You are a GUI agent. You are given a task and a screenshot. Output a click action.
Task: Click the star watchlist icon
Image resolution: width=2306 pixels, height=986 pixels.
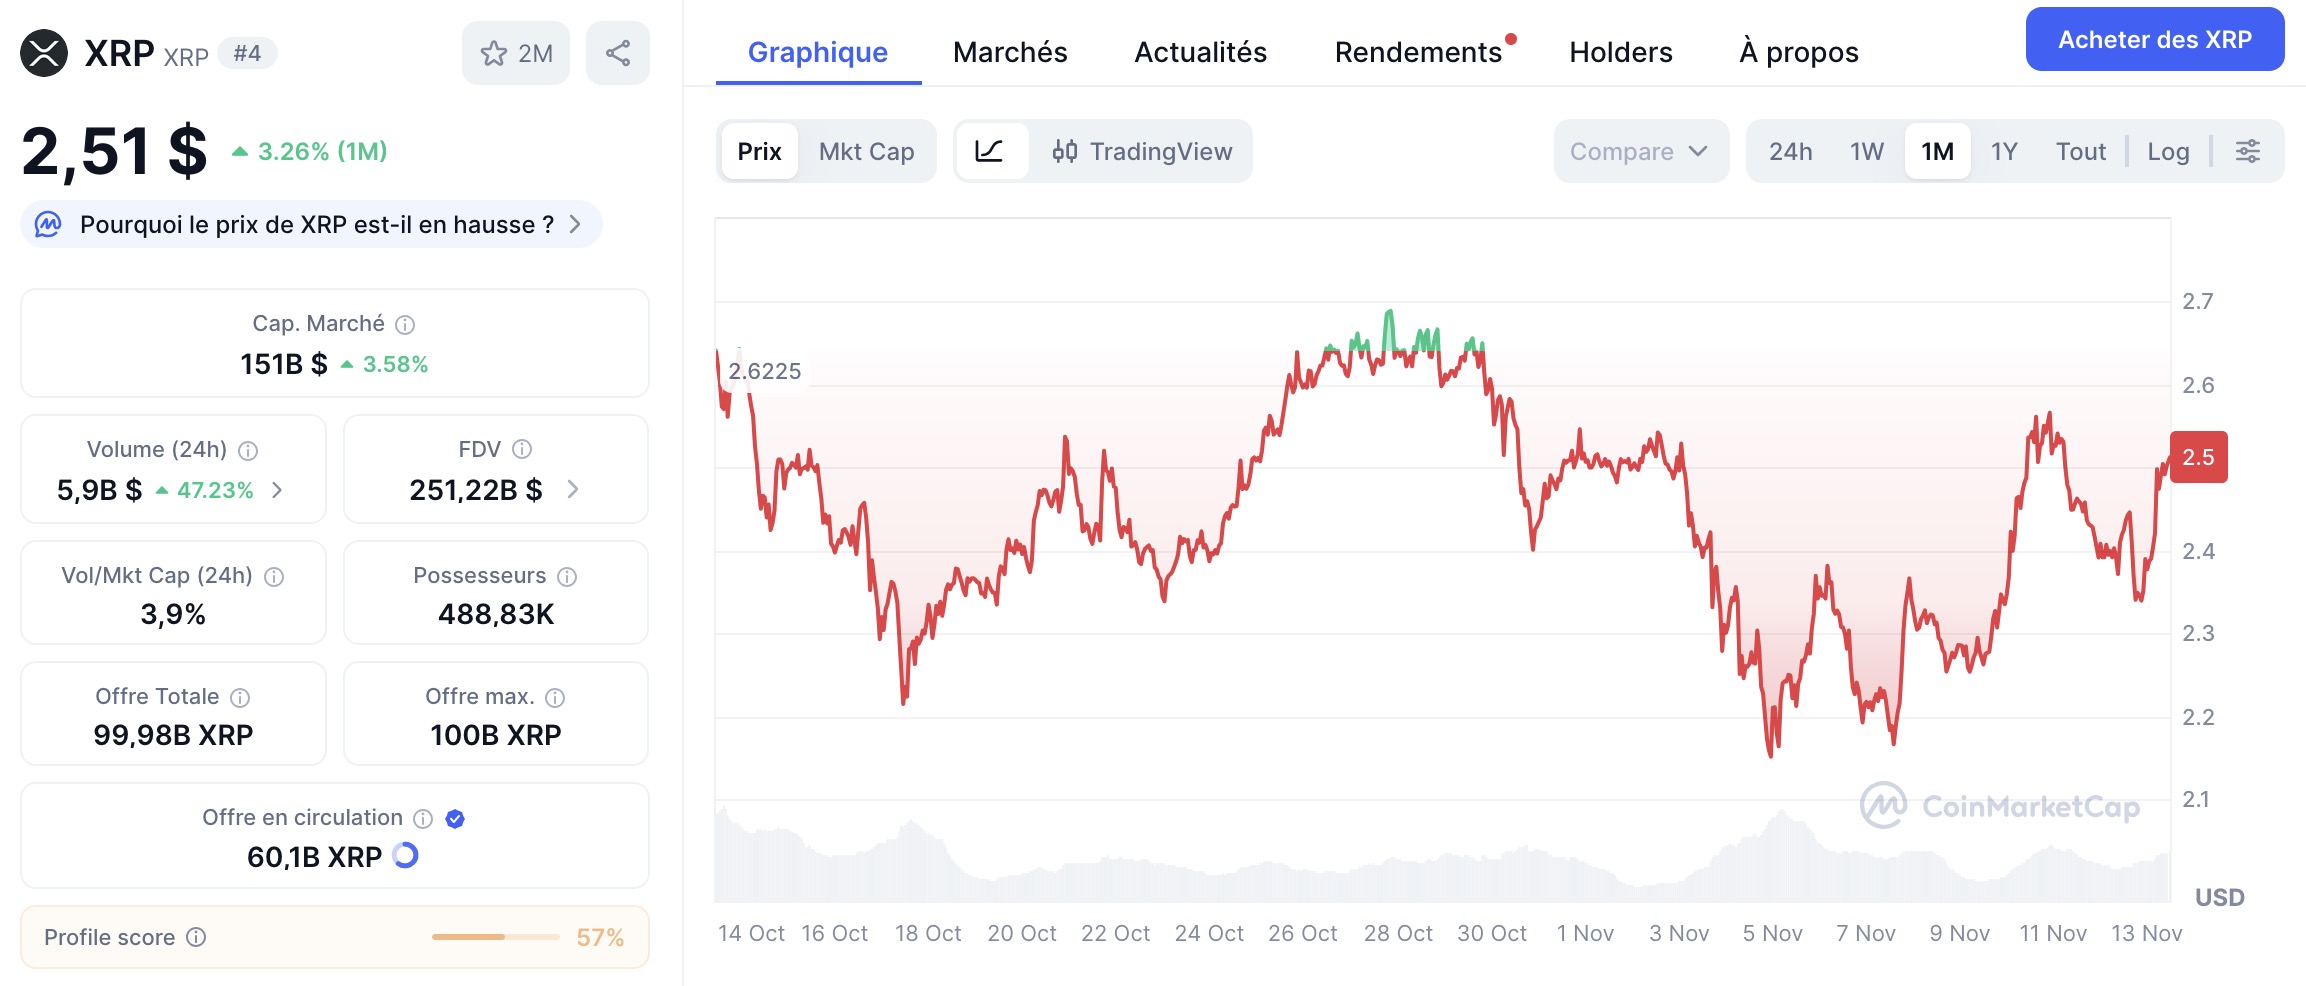coord(494,53)
